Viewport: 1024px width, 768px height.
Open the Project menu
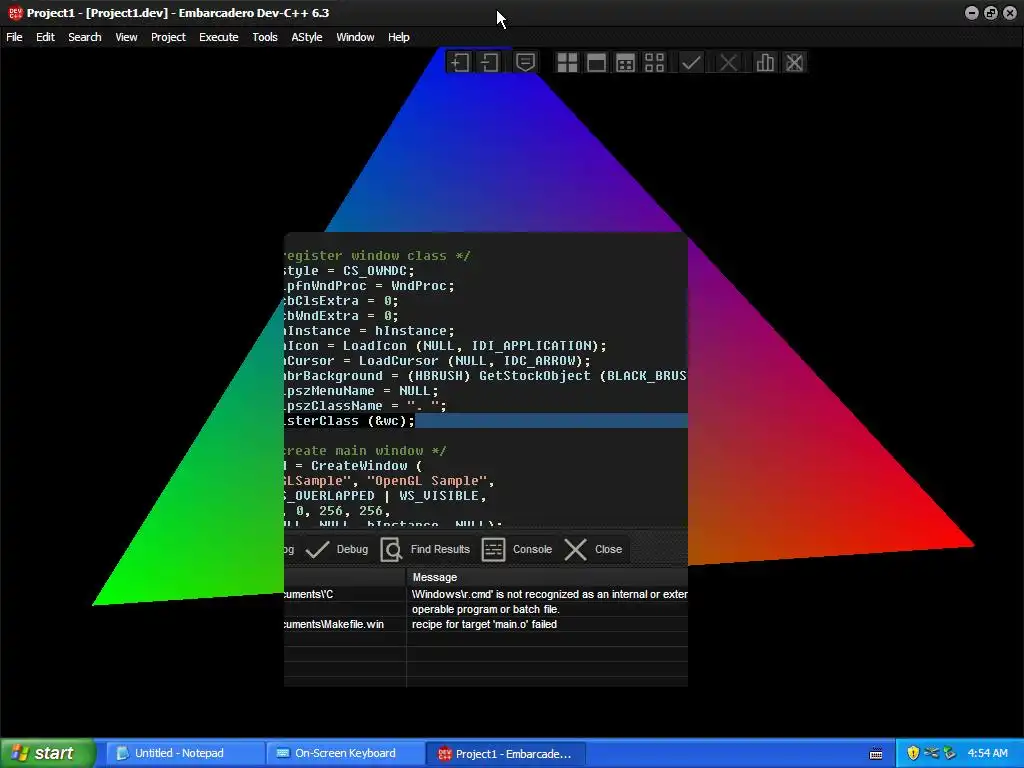click(x=168, y=37)
